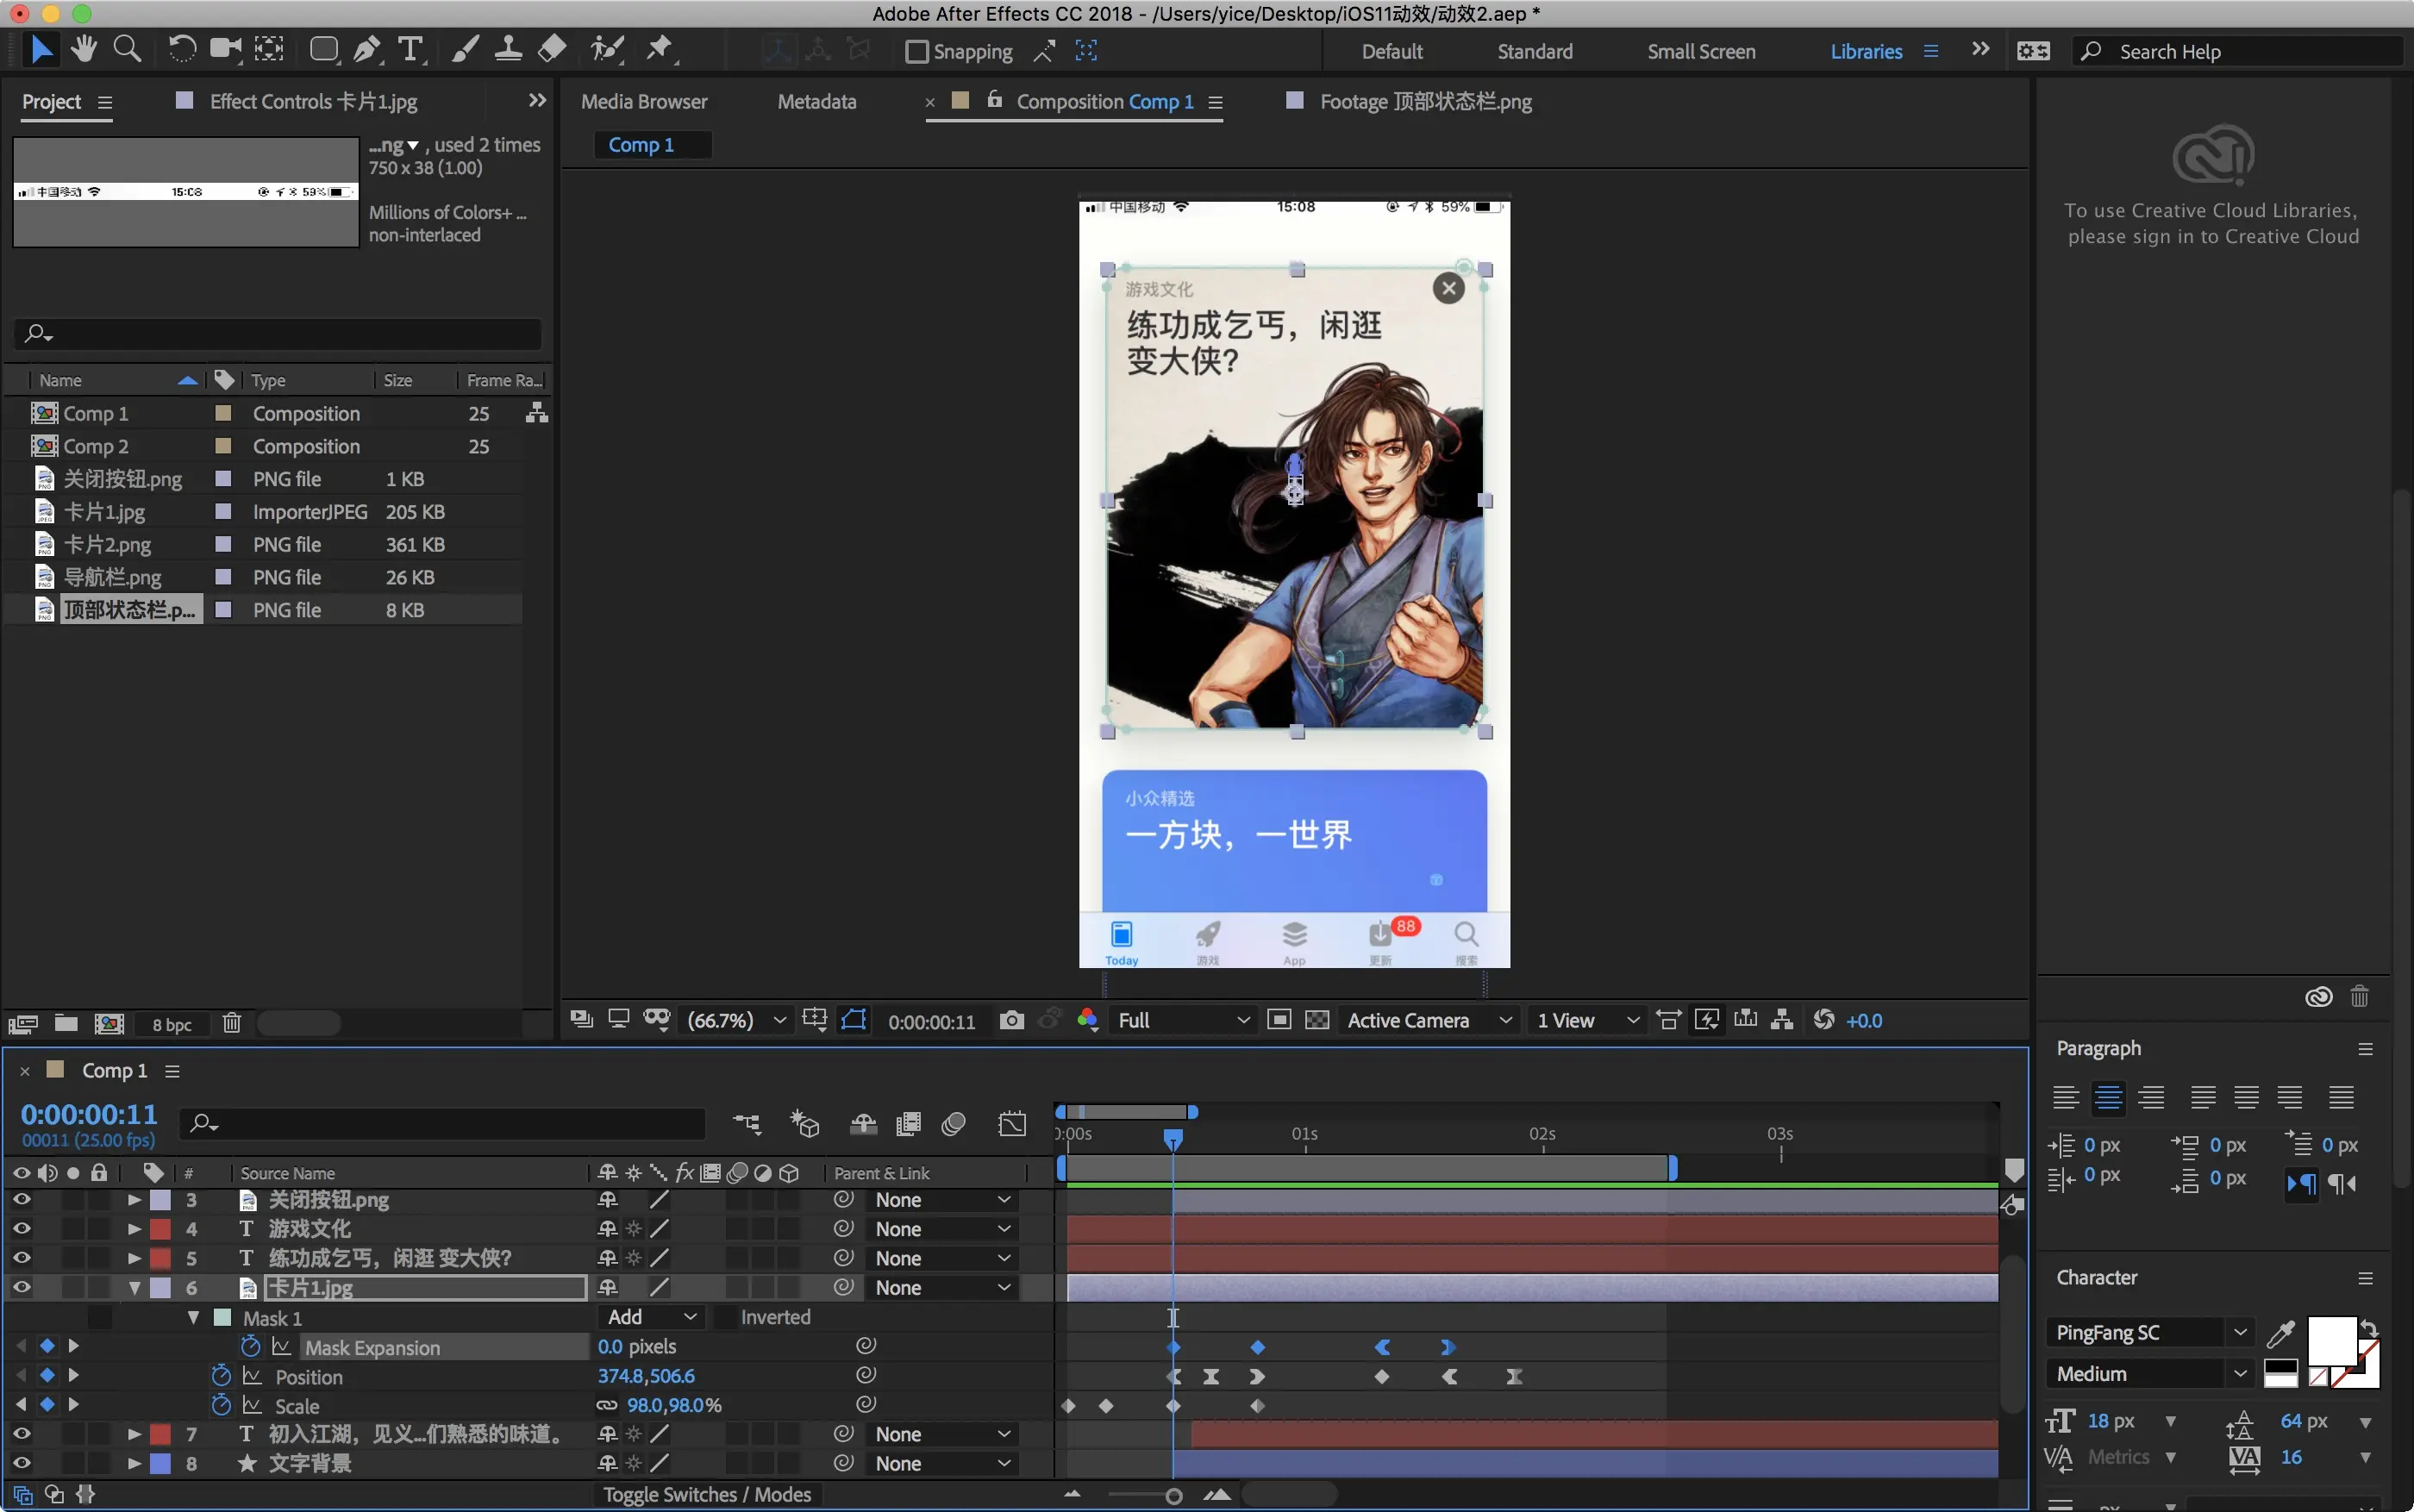Hide the 游戏文化 text layer
The width and height of the screenshot is (2414, 1512).
21,1228
